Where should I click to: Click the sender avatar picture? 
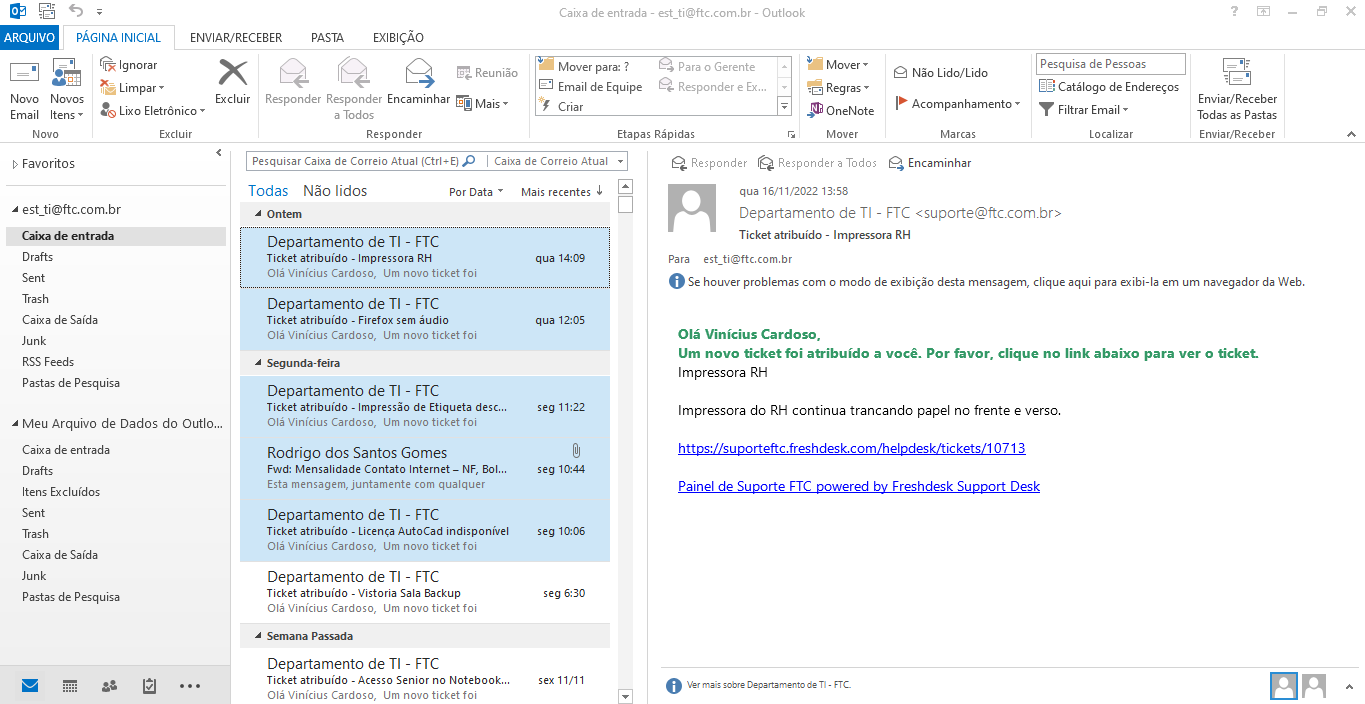tap(692, 208)
